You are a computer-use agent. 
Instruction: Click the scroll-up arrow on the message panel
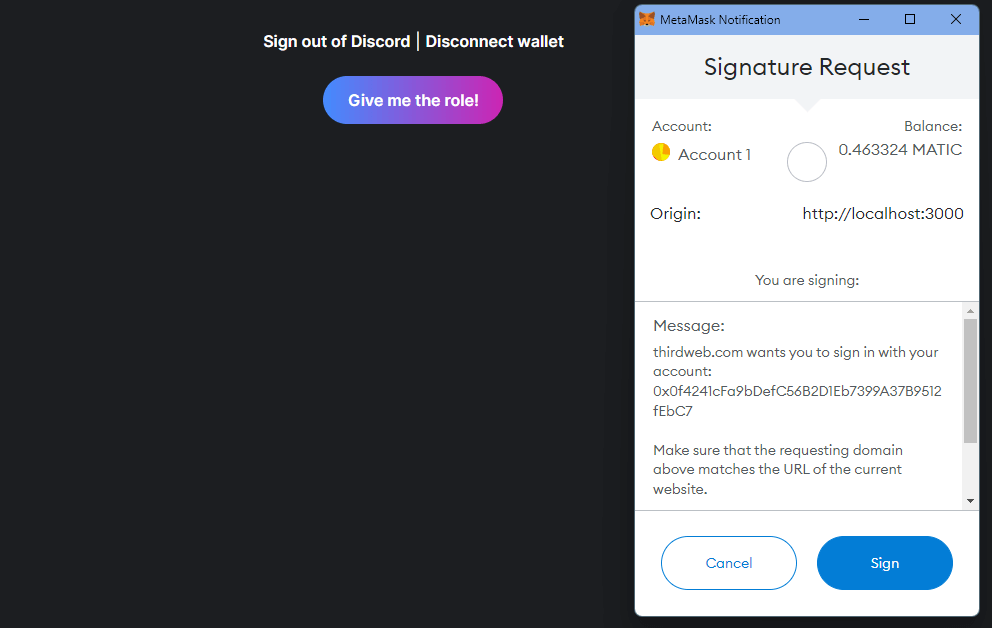point(972,311)
